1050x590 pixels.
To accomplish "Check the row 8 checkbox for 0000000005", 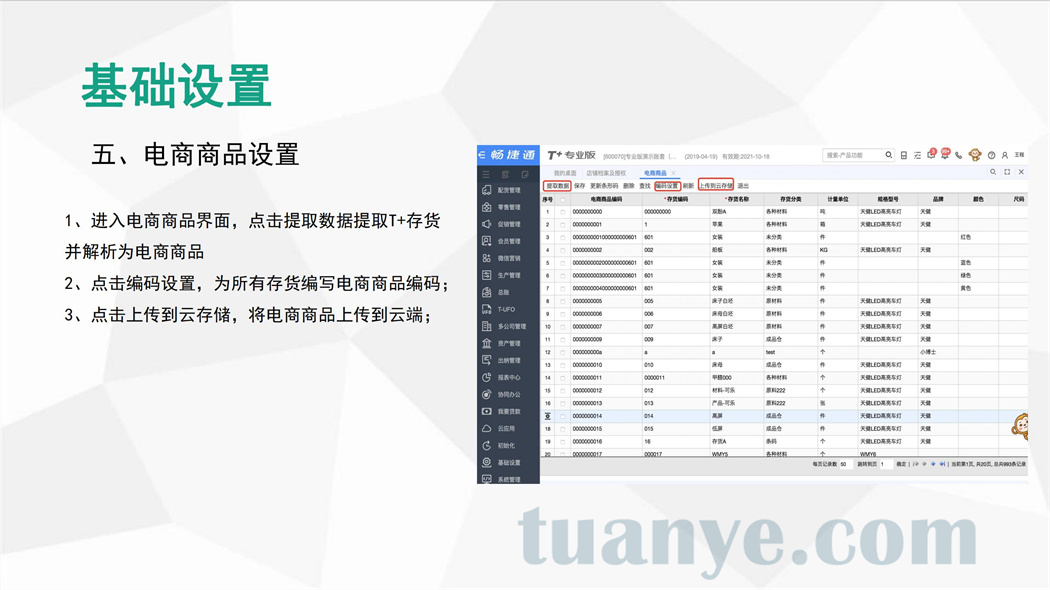I will click(562, 301).
